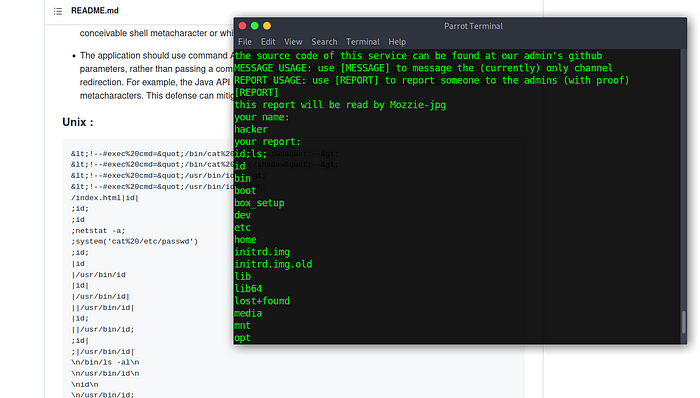Click the ';|/usr/bin/id|' payload line
Image resolution: width=700 pixels, height=398 pixels.
[103, 352]
